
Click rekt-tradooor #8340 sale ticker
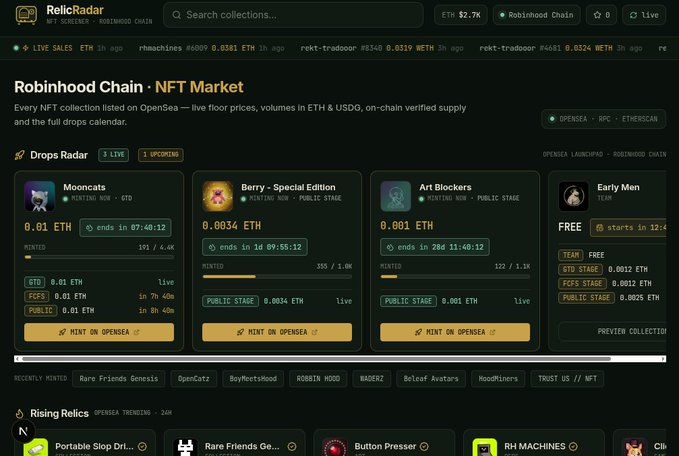click(382, 48)
